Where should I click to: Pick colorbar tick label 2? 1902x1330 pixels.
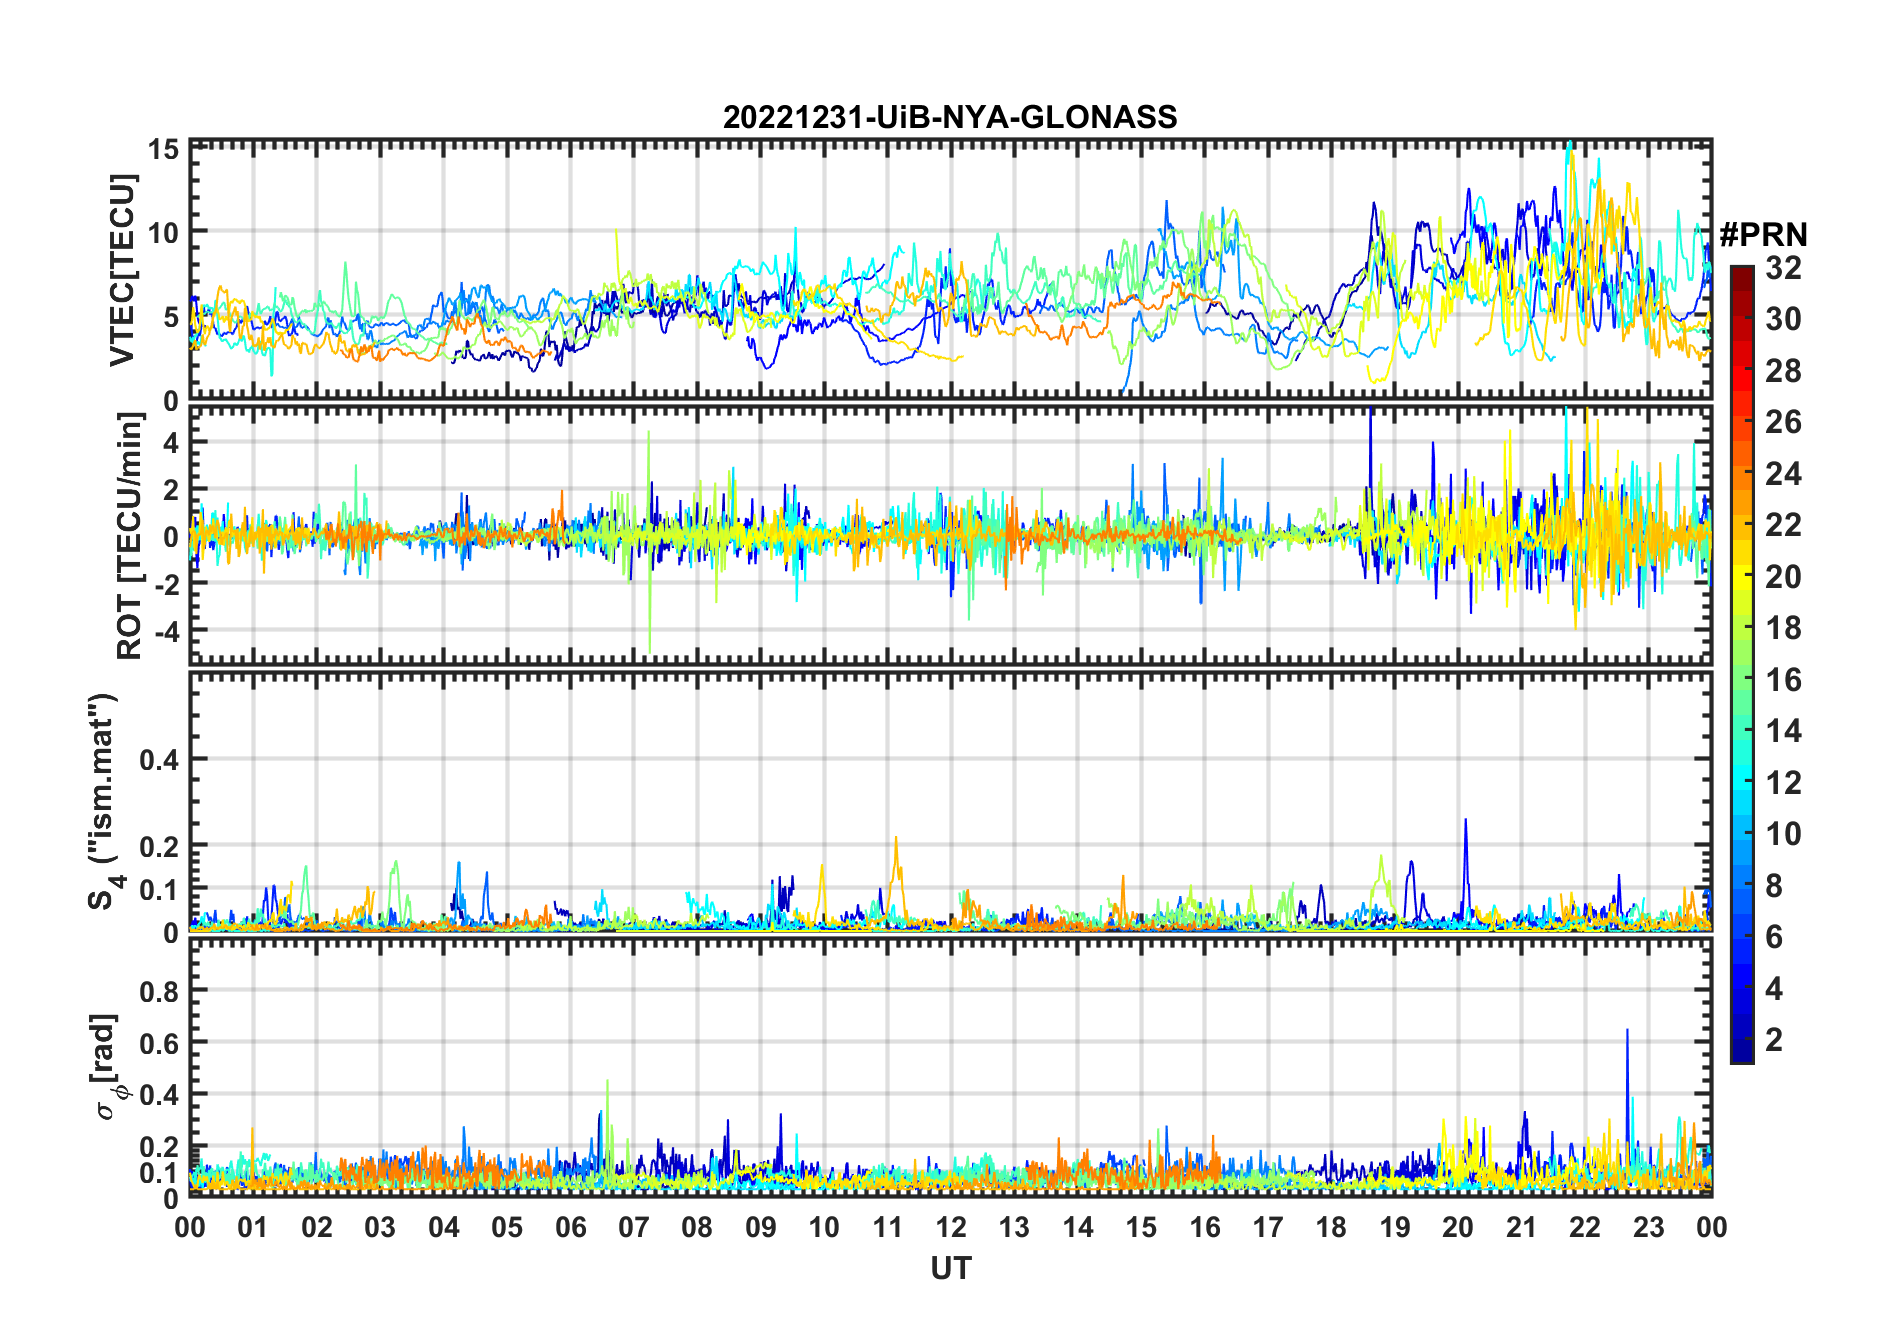click(1774, 1040)
